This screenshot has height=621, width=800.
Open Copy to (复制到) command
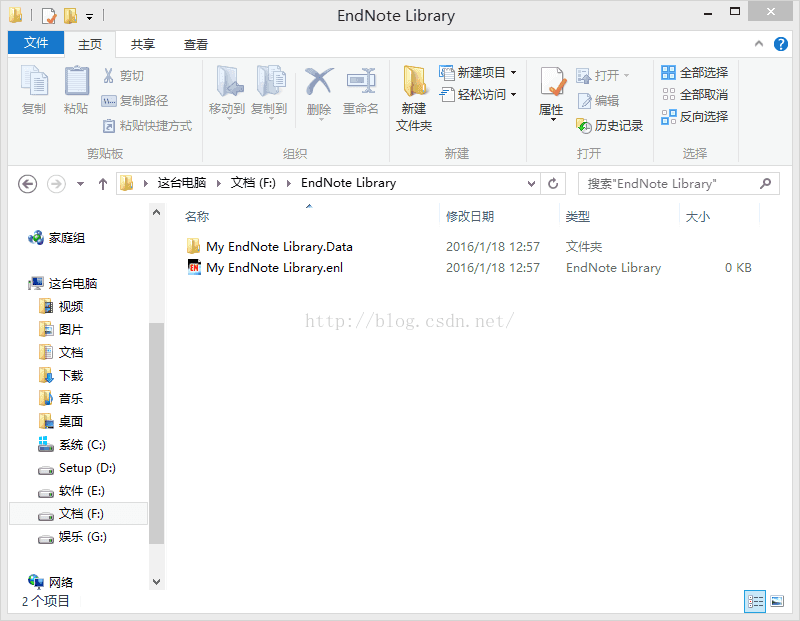coord(269,91)
